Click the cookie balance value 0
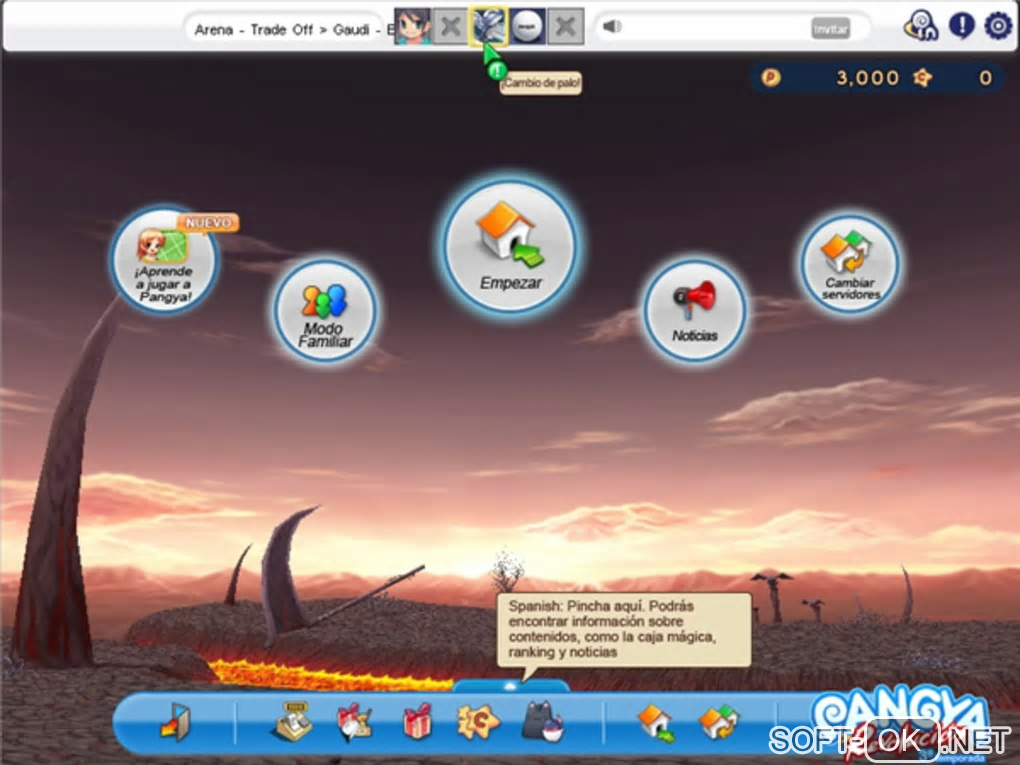Screen dimensions: 1020x765 986,78
